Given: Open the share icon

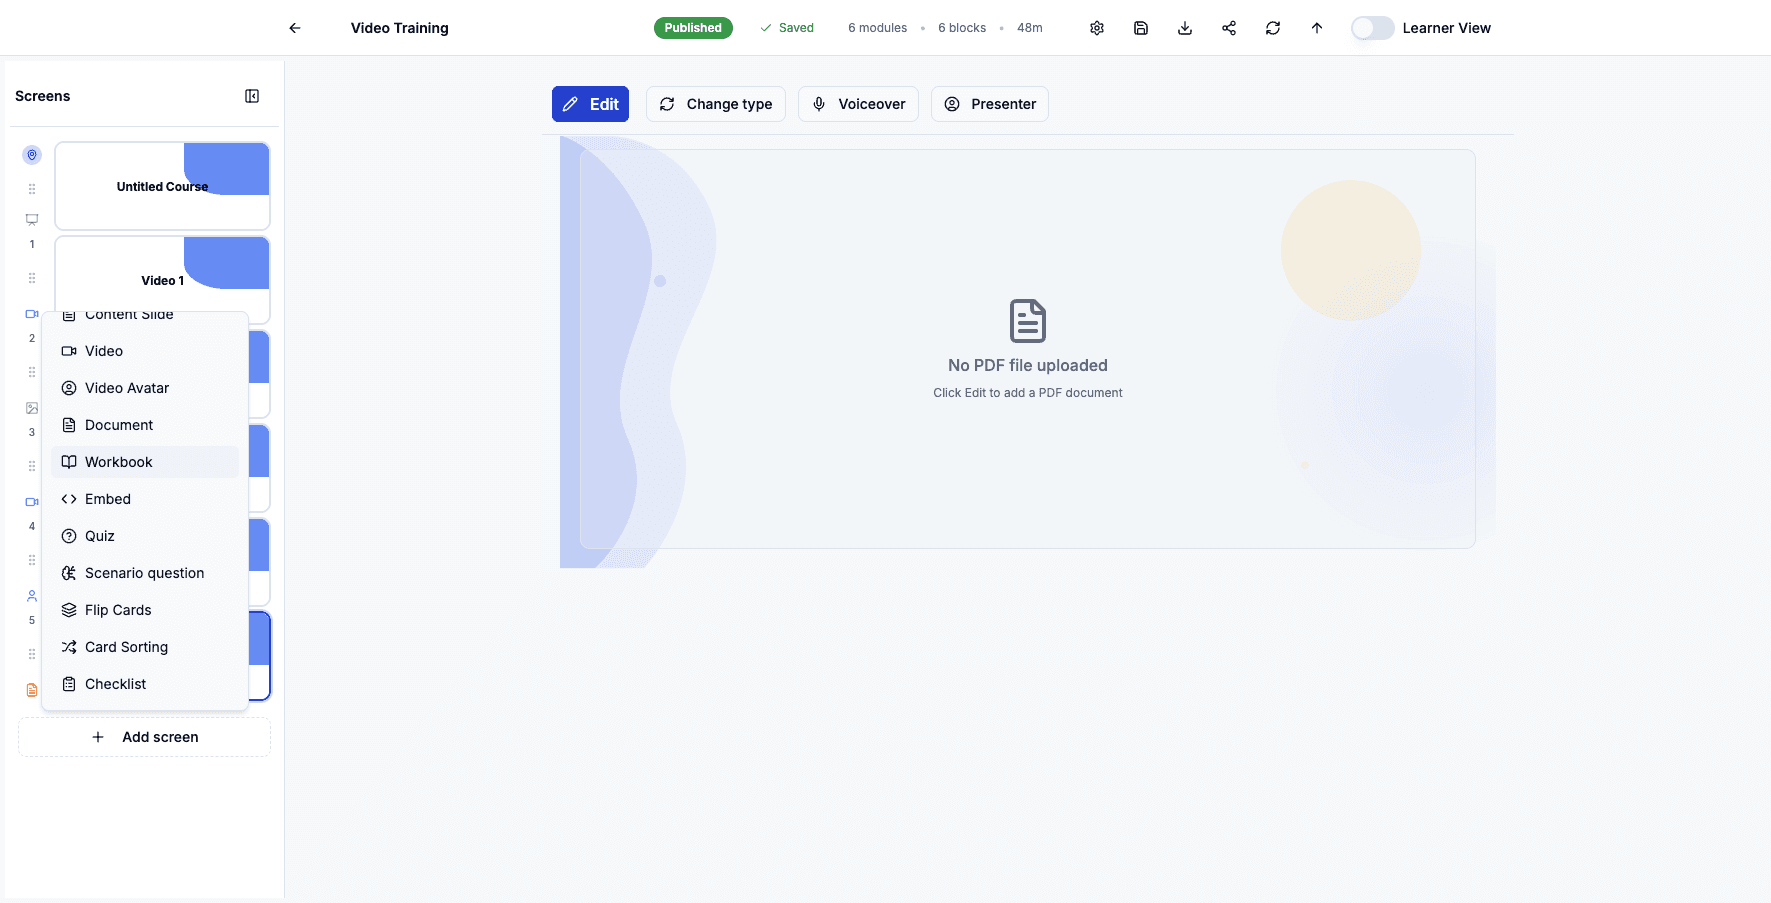Looking at the screenshot, I should coord(1229,28).
